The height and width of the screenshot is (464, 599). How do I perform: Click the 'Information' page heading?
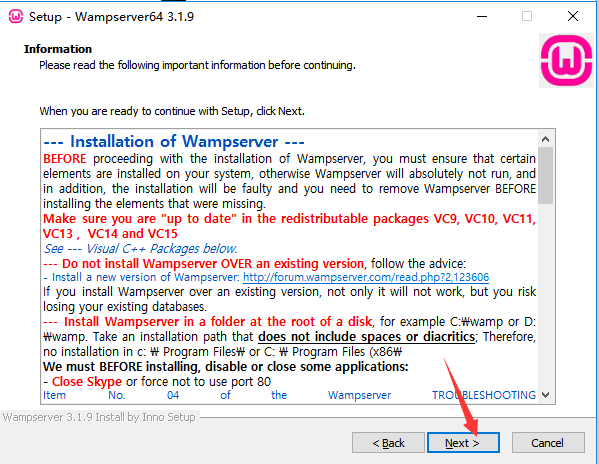[x=58, y=49]
